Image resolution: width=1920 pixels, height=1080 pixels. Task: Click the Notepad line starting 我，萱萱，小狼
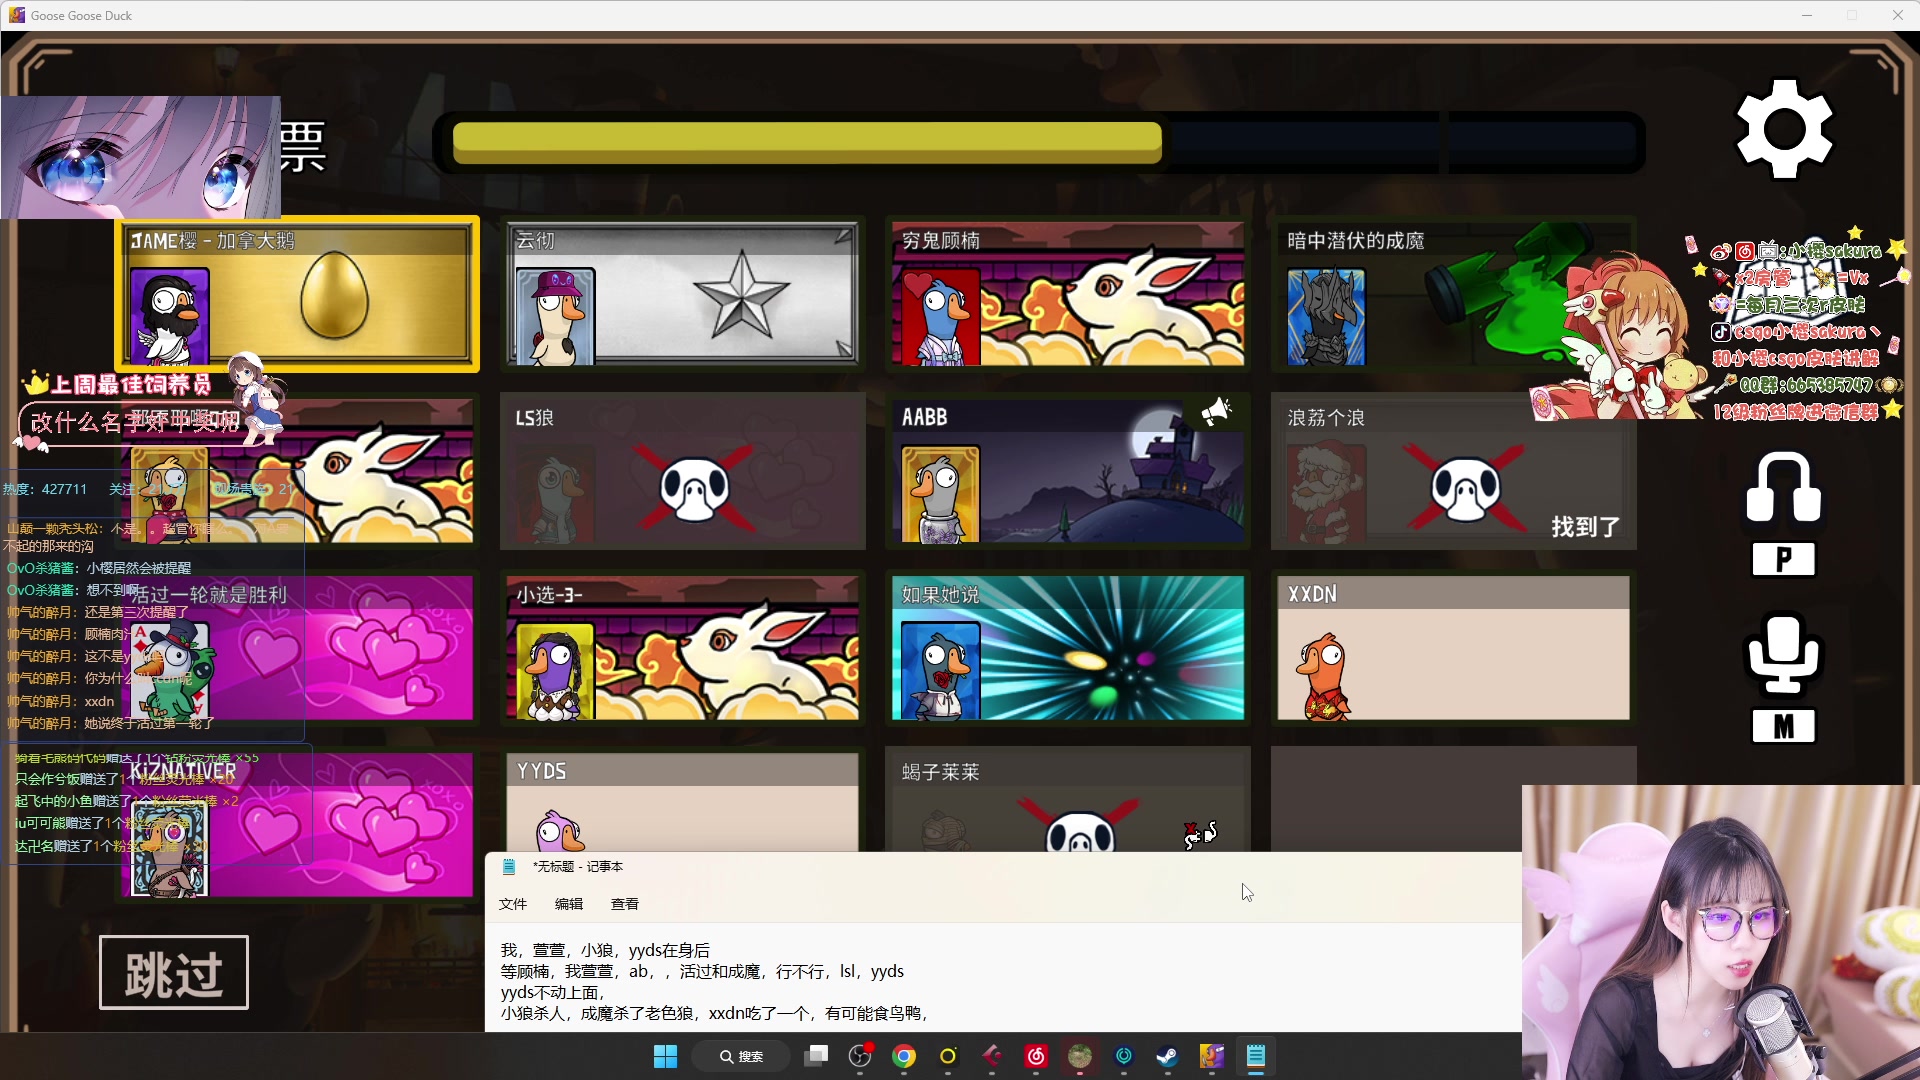pyautogui.click(x=605, y=950)
